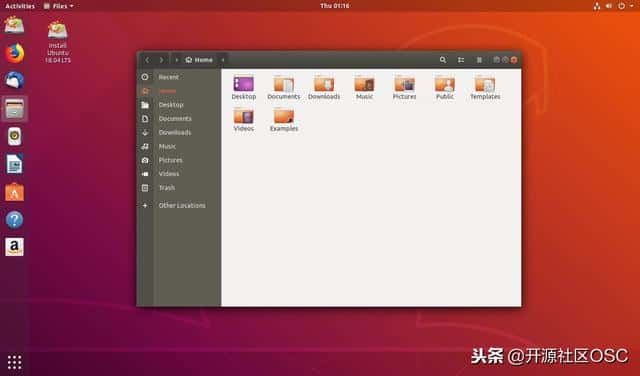Screen dimensions: 640x376
Task: Click the Trash bin icon in sidebar
Action: click(x=145, y=187)
